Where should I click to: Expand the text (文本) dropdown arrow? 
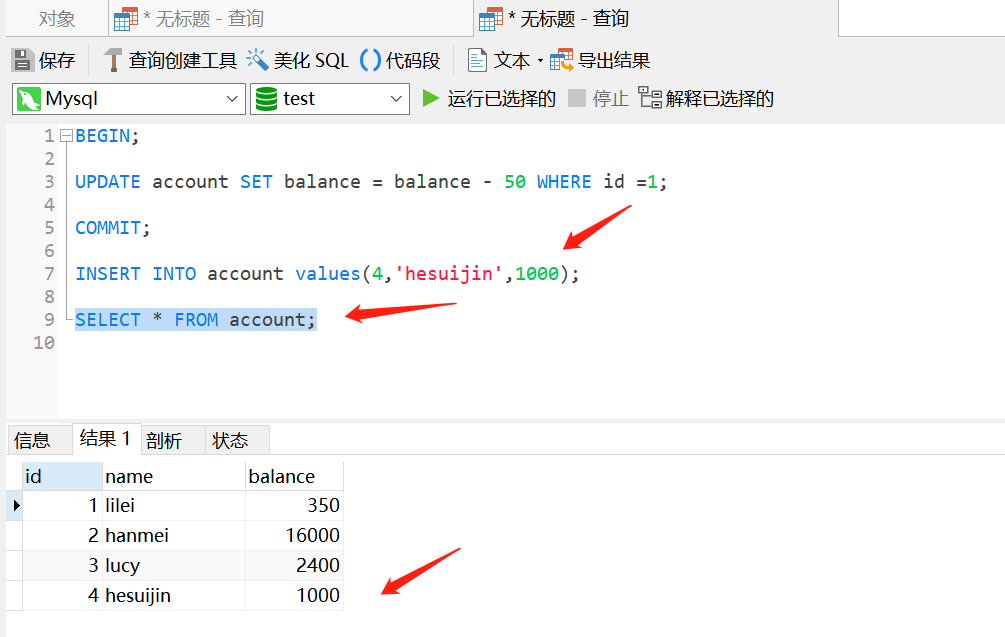click(x=540, y=61)
